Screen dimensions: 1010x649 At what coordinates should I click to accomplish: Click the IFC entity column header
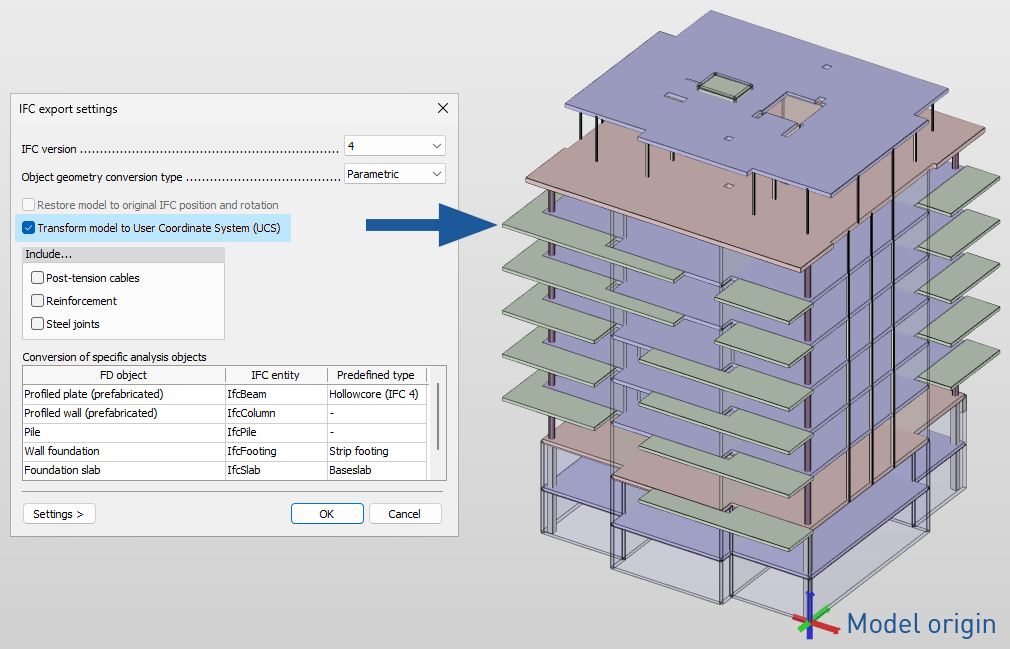click(x=275, y=375)
